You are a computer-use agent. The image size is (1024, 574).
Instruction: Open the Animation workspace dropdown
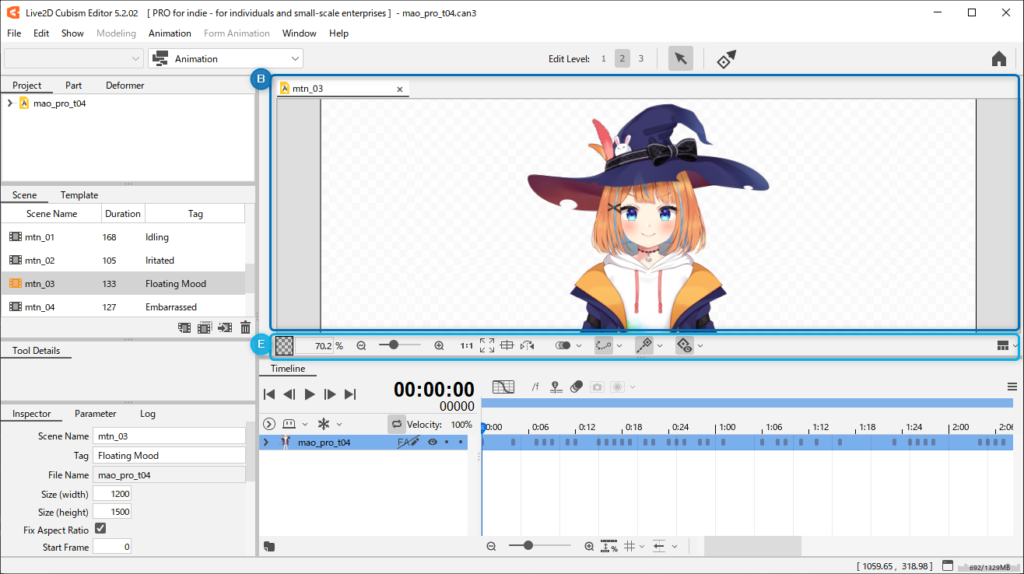[225, 59]
